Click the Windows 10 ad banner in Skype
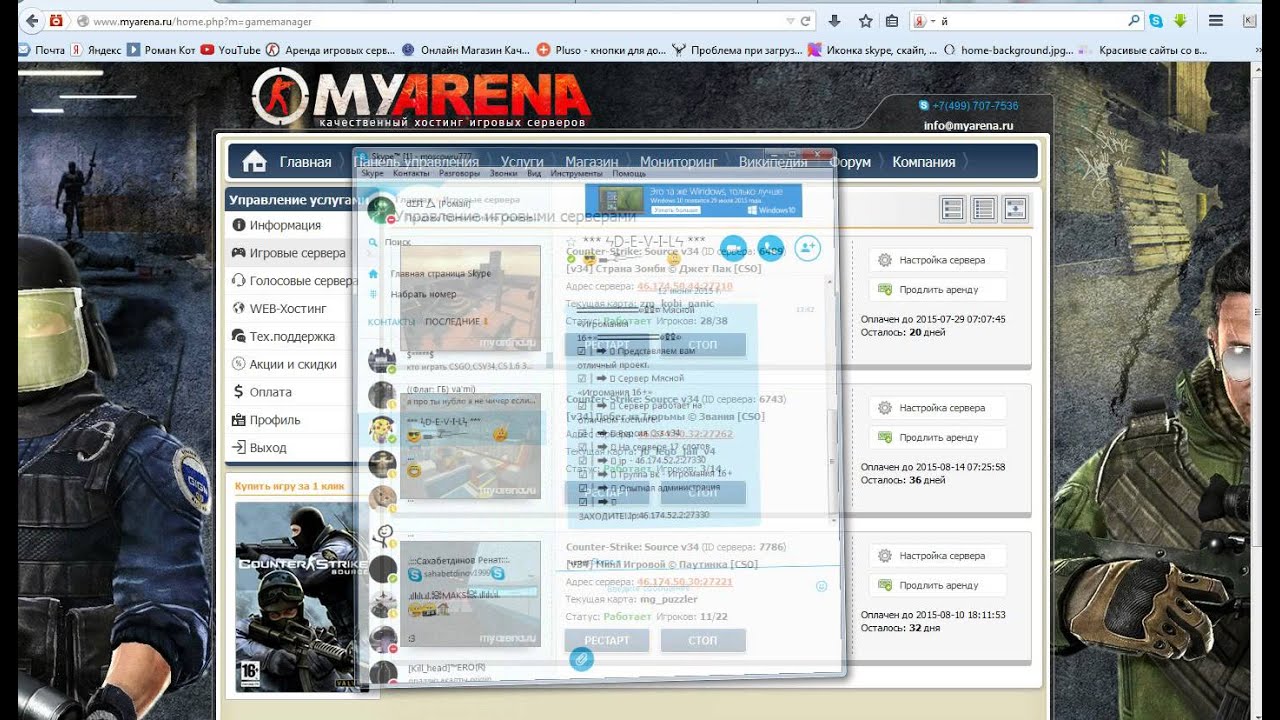The image size is (1280, 720). 693,200
